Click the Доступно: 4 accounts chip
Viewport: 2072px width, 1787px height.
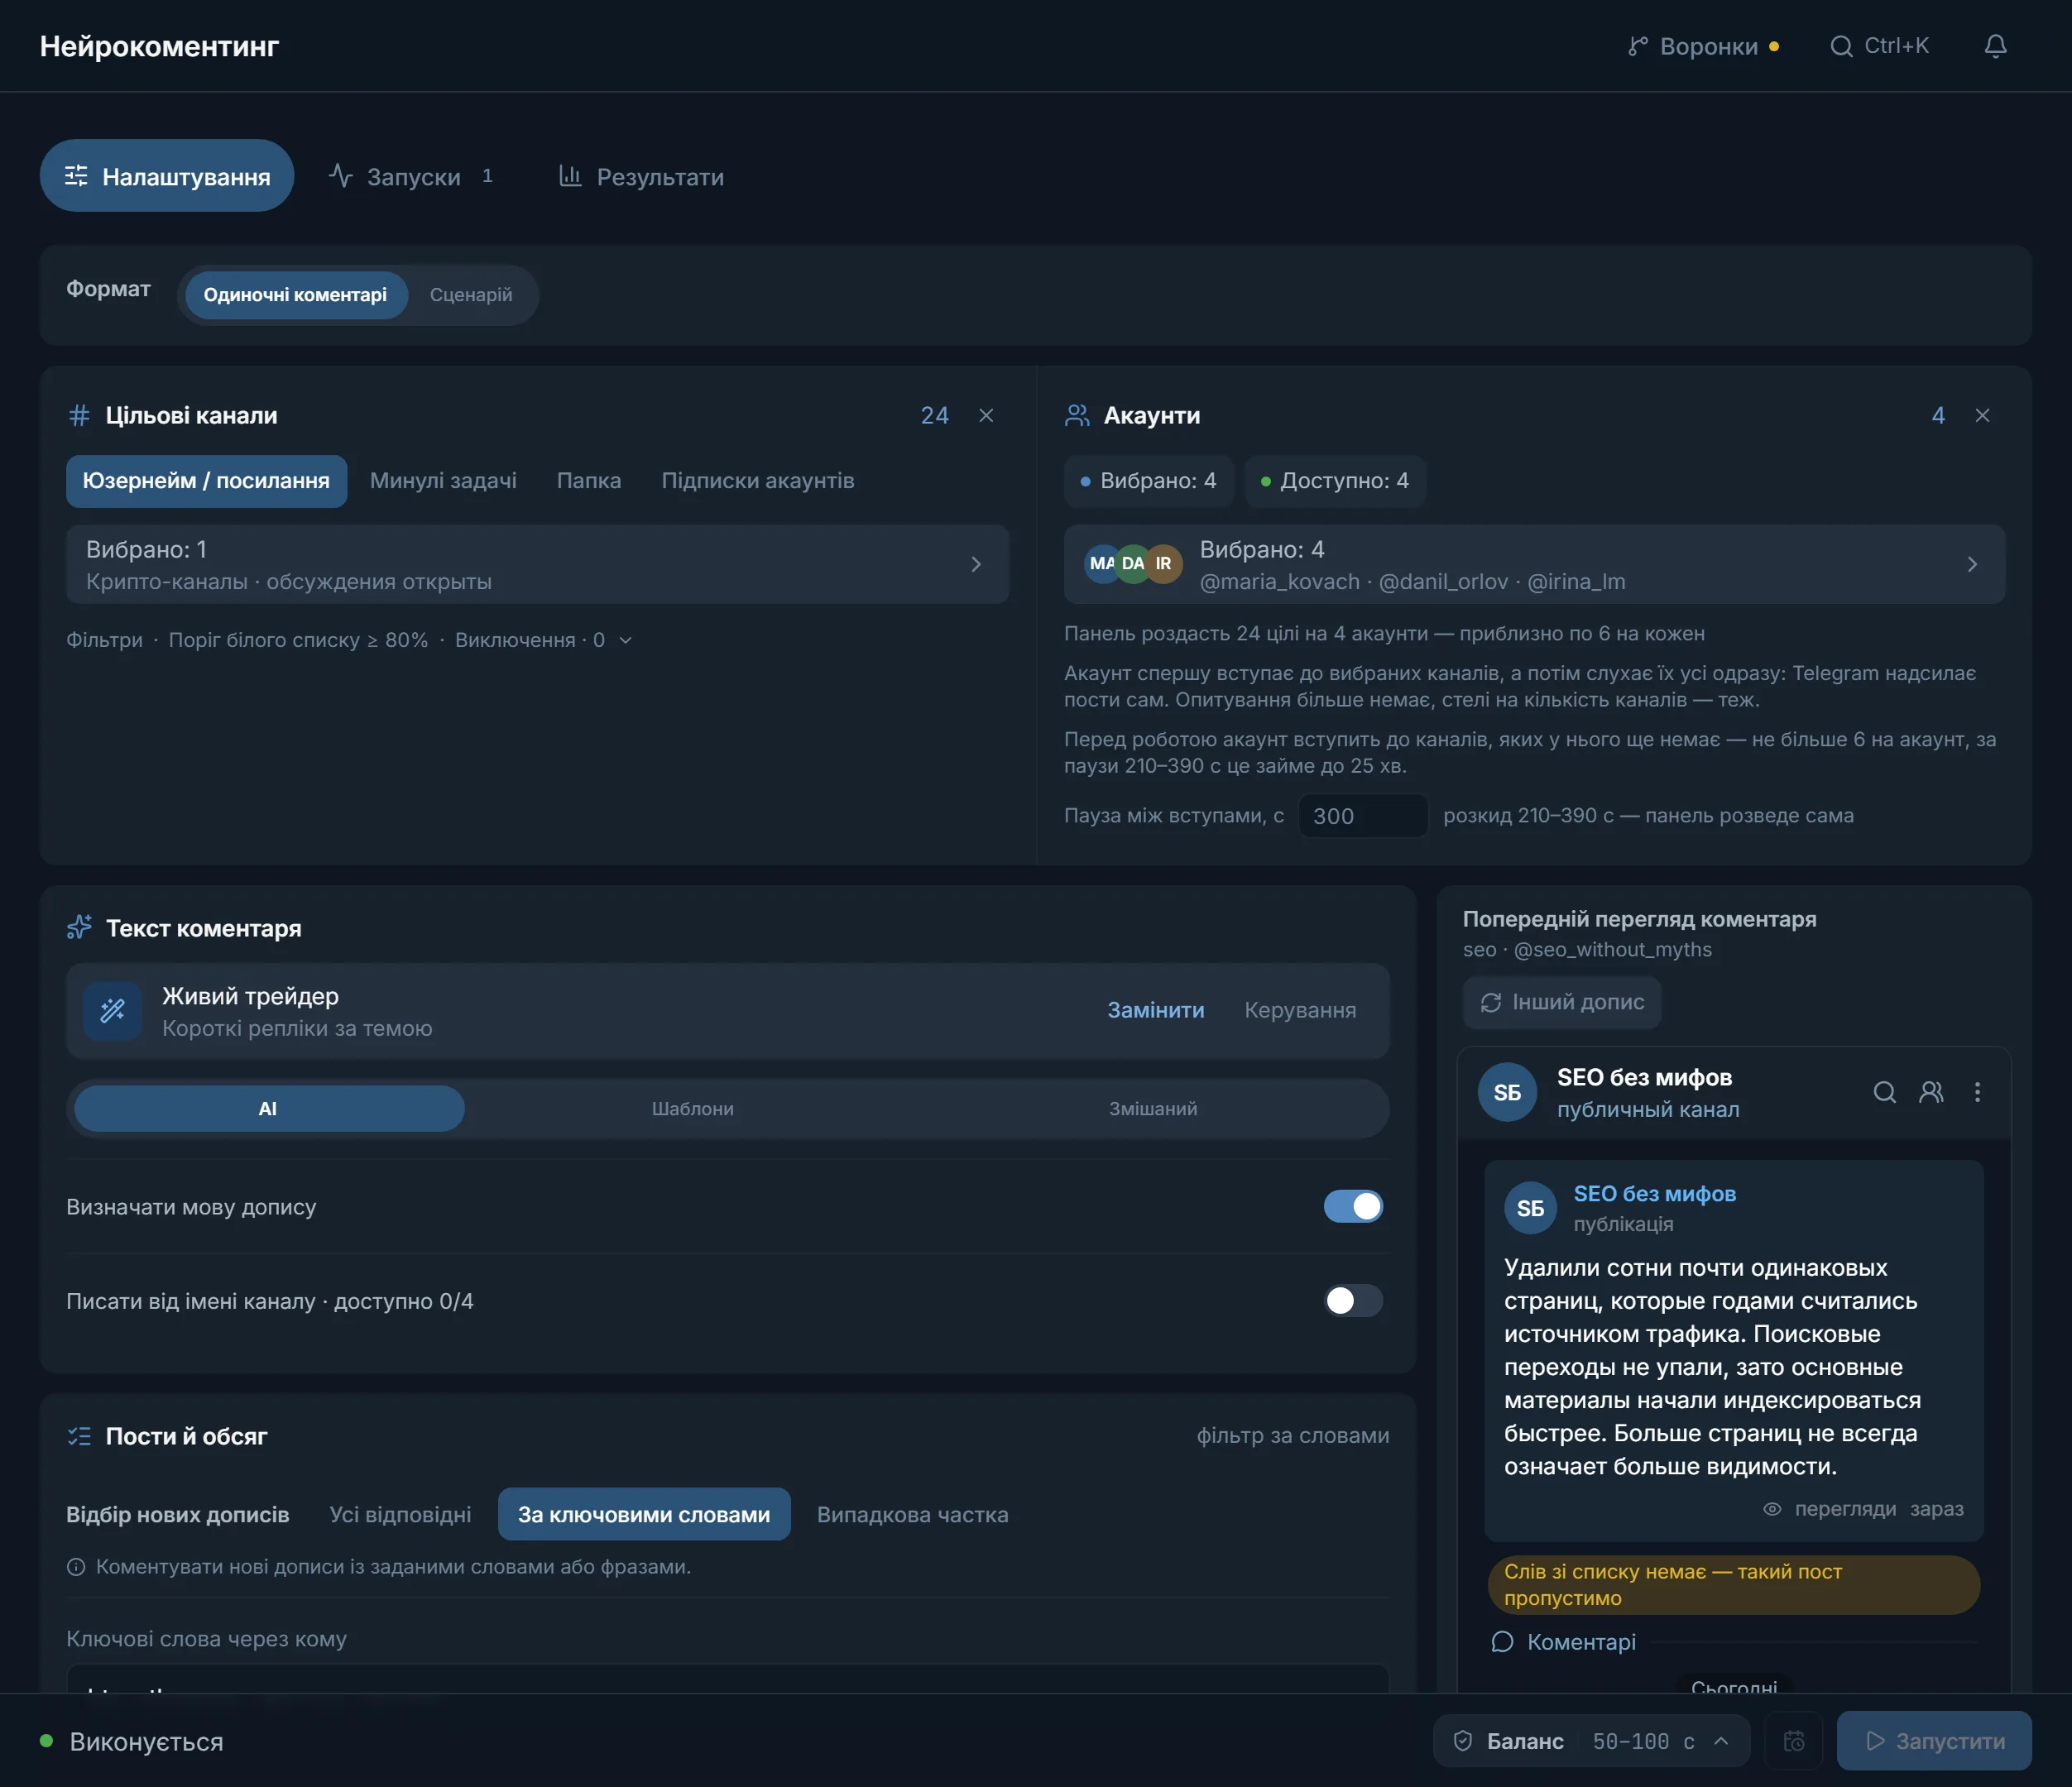pos(1334,481)
